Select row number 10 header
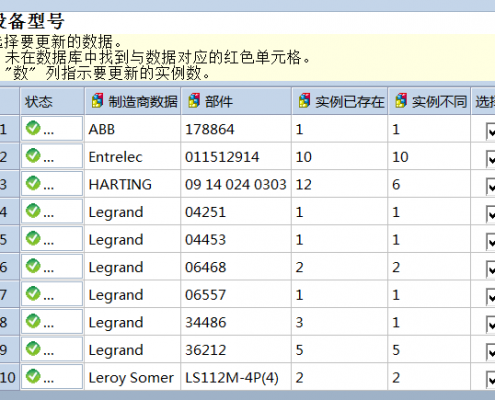Screen dimensions: 495x400 click(x=9, y=377)
